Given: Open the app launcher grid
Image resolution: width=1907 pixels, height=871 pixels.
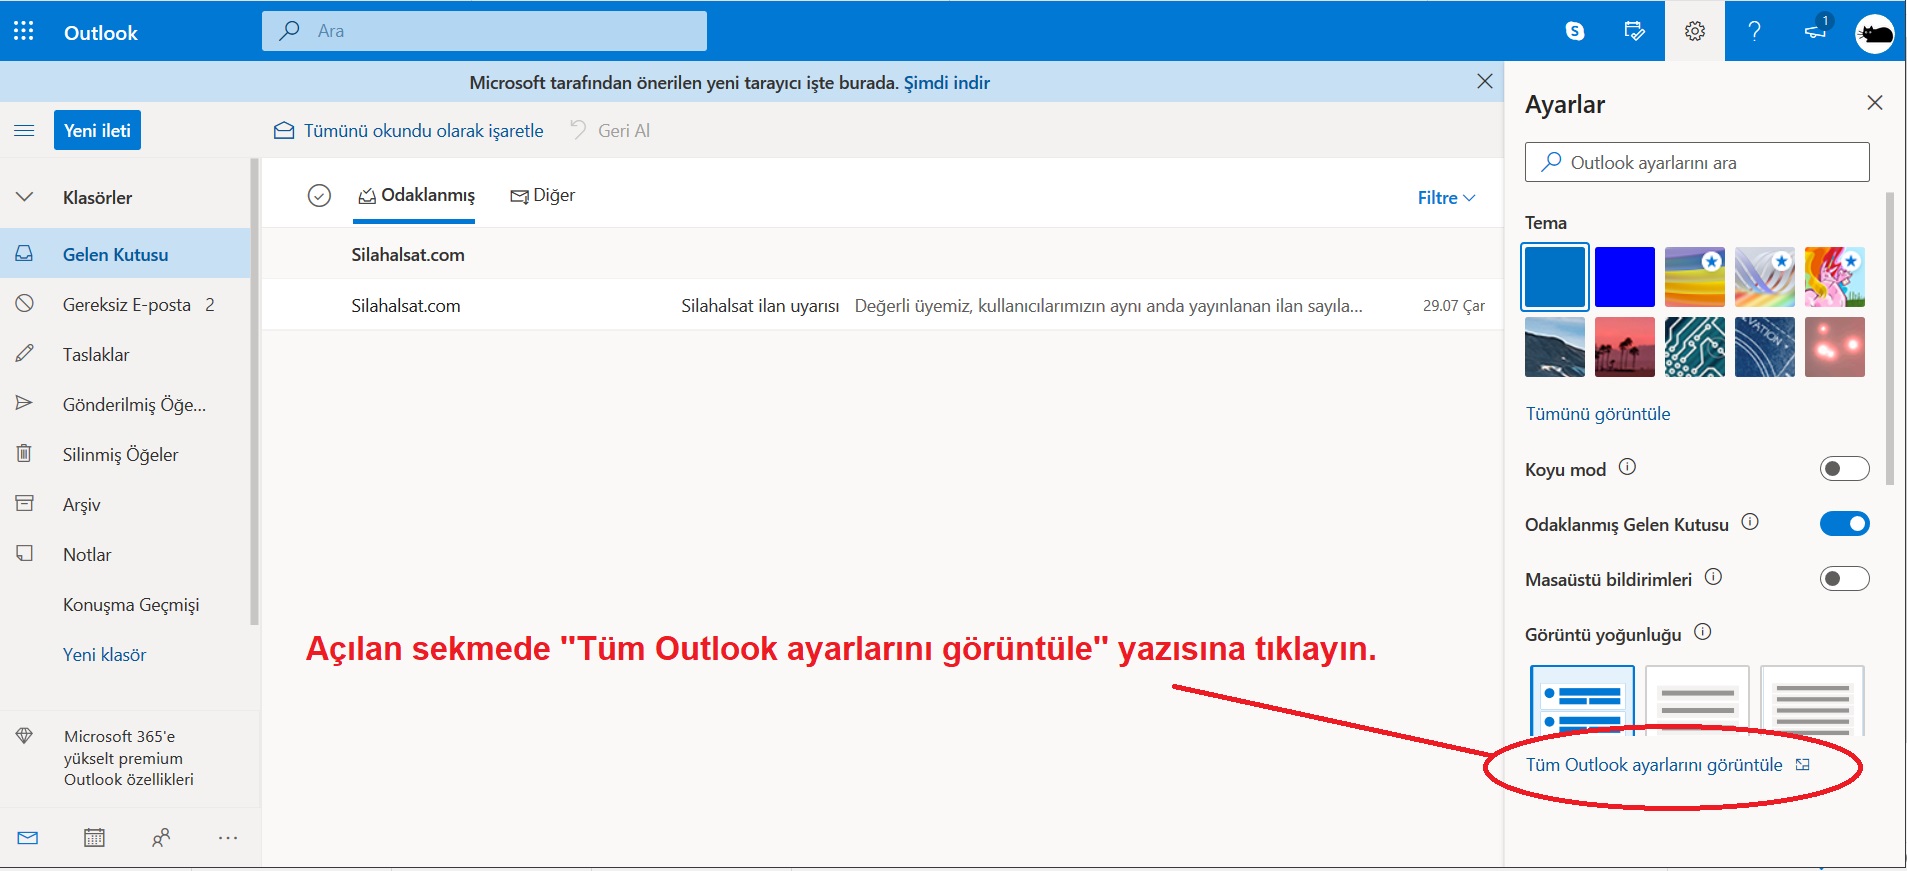Looking at the screenshot, I should (x=24, y=31).
